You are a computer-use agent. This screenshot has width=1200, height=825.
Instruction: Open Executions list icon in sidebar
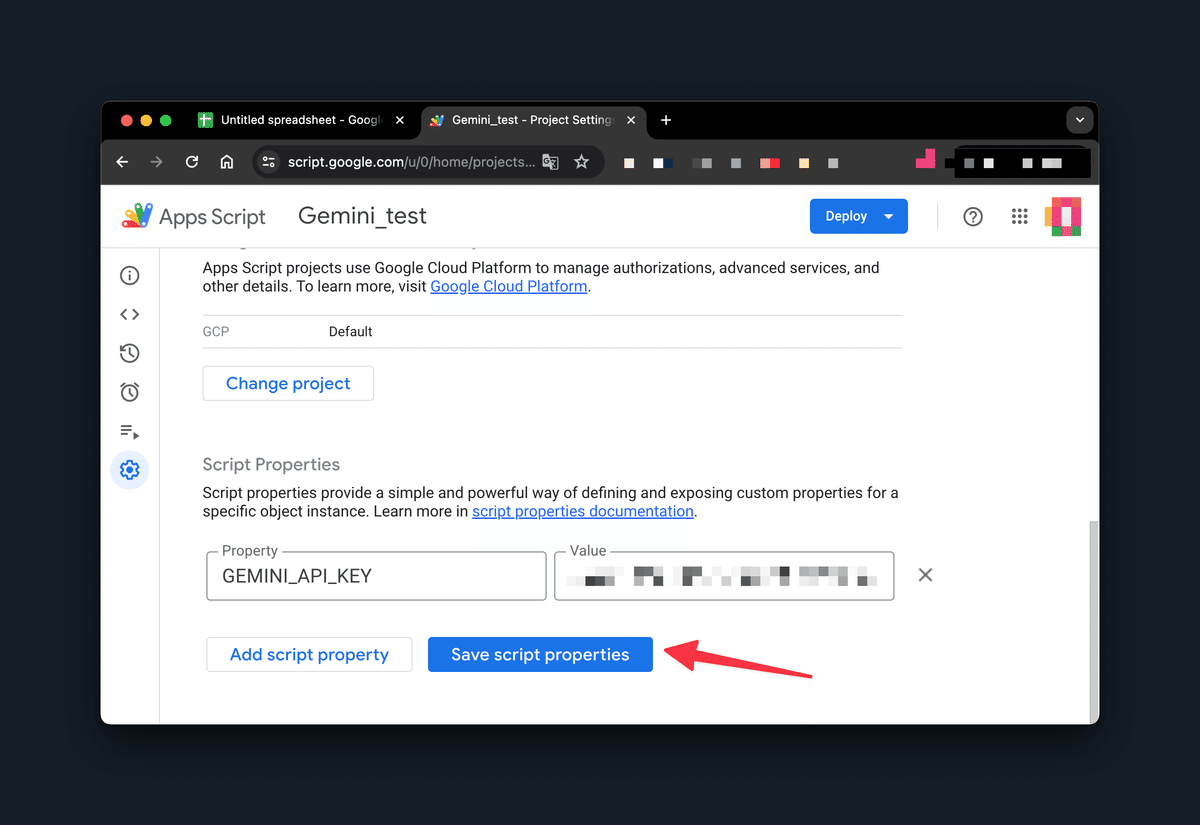click(129, 431)
